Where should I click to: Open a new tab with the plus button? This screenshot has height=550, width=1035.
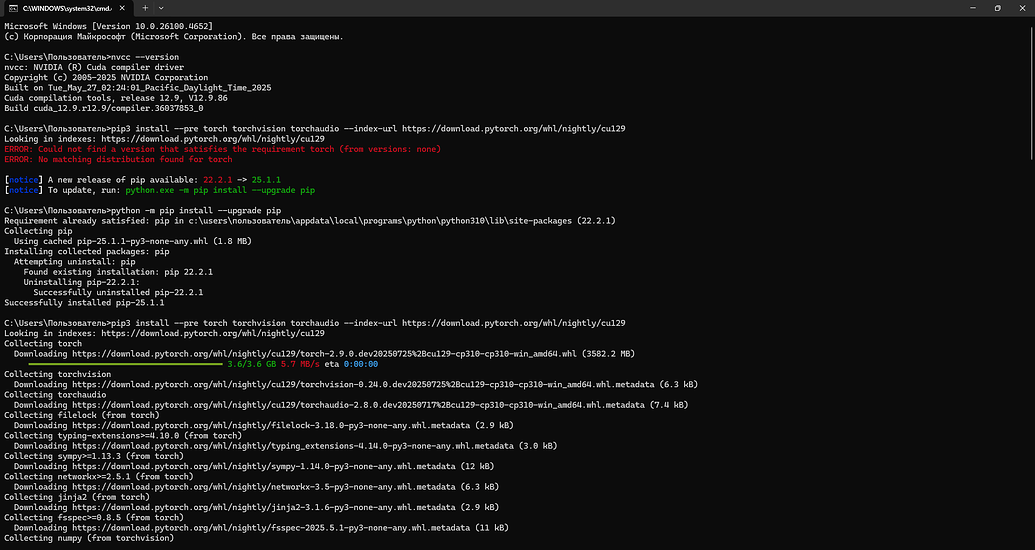click(145, 7)
